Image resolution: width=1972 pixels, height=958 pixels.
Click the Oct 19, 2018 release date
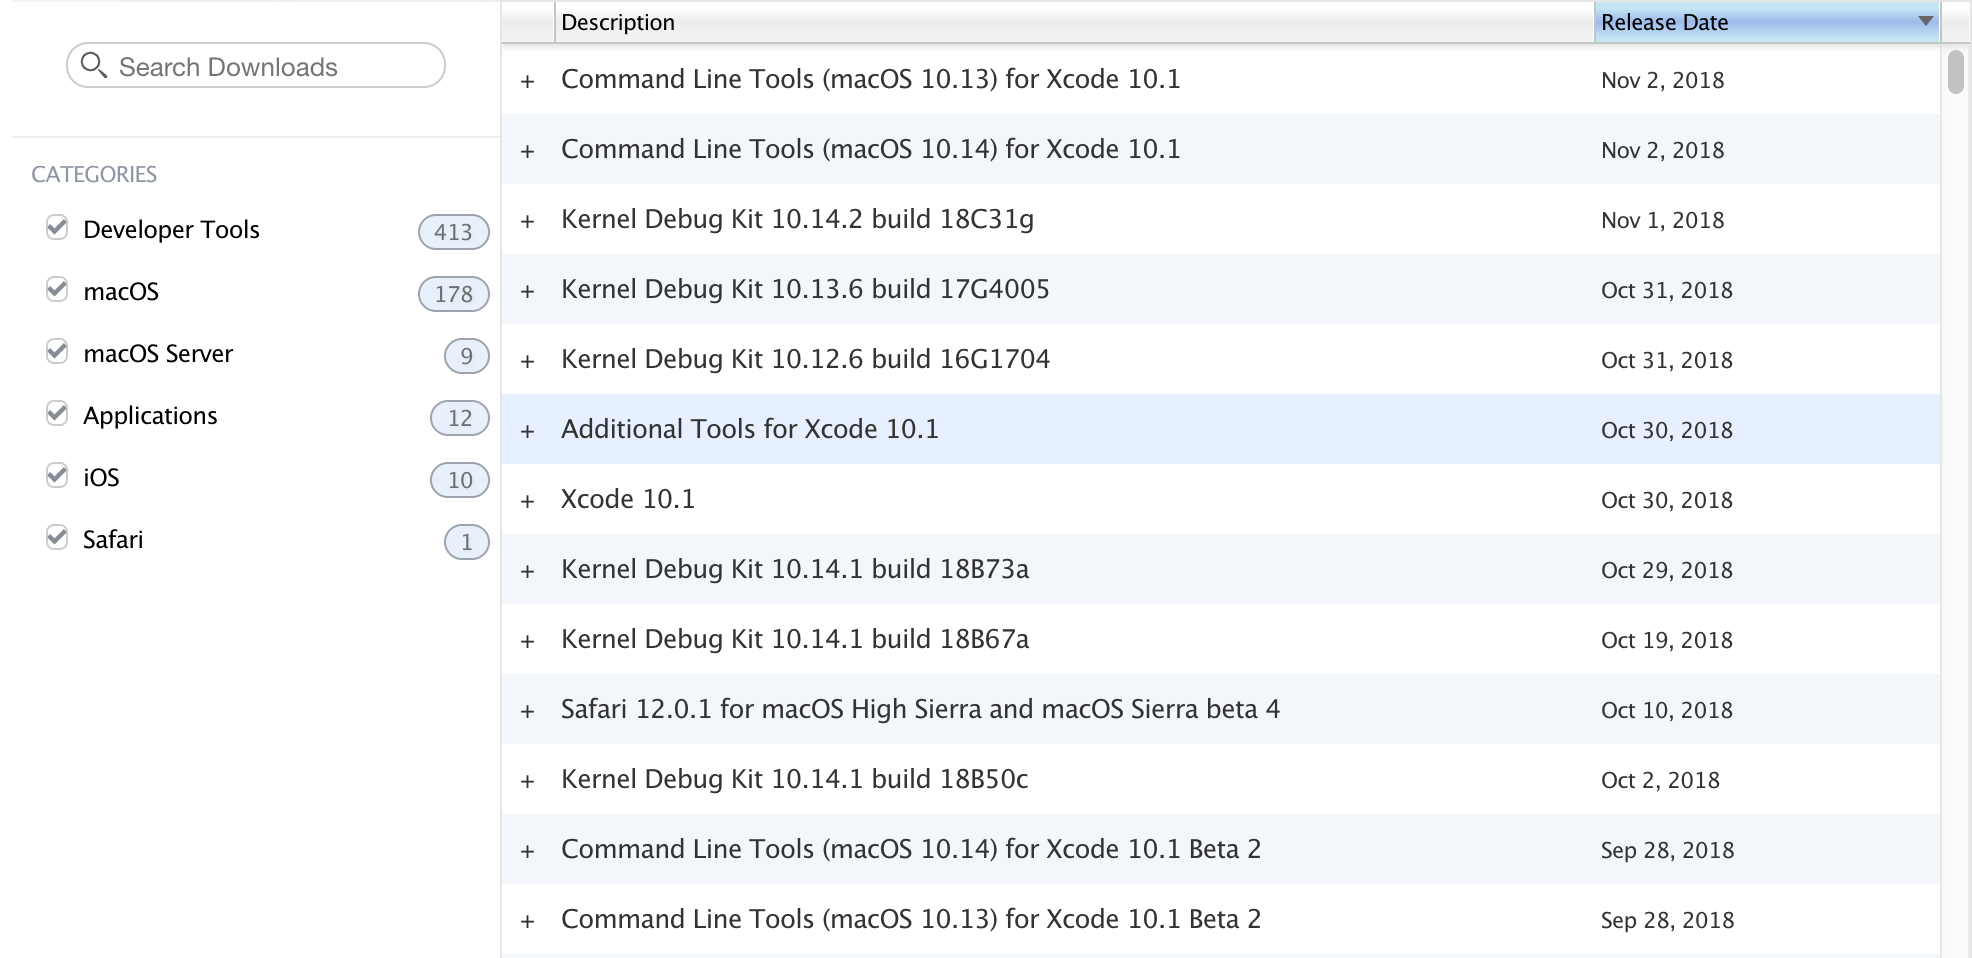pyautogui.click(x=1667, y=640)
